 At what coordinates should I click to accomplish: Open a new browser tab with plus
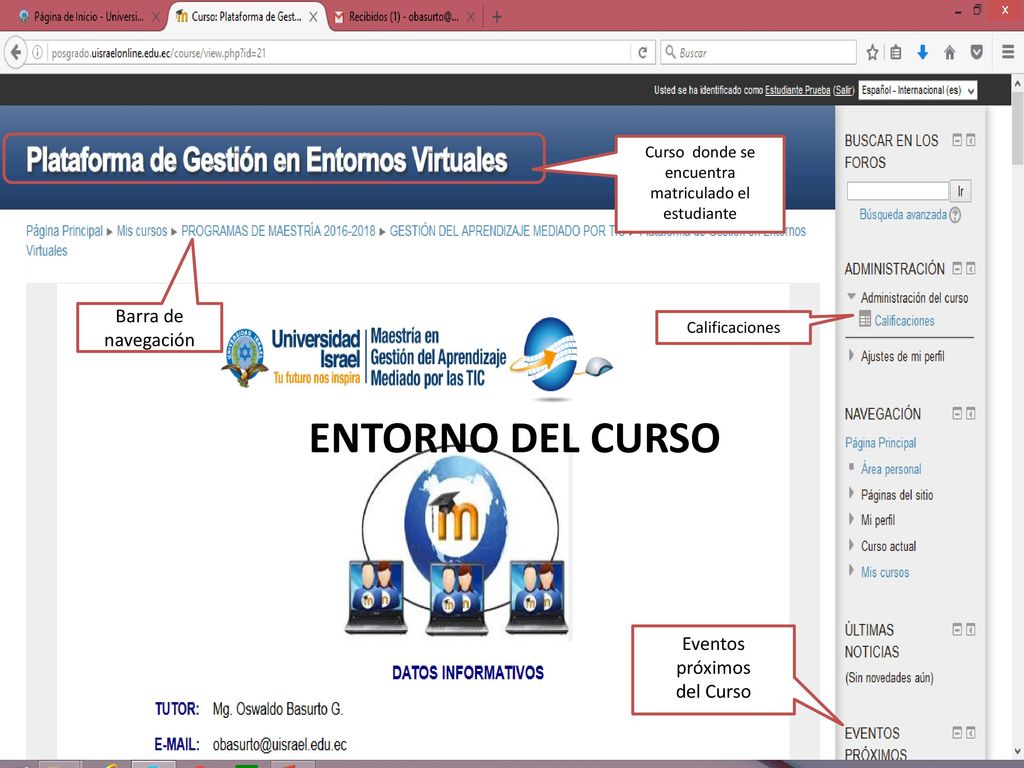pos(497,17)
